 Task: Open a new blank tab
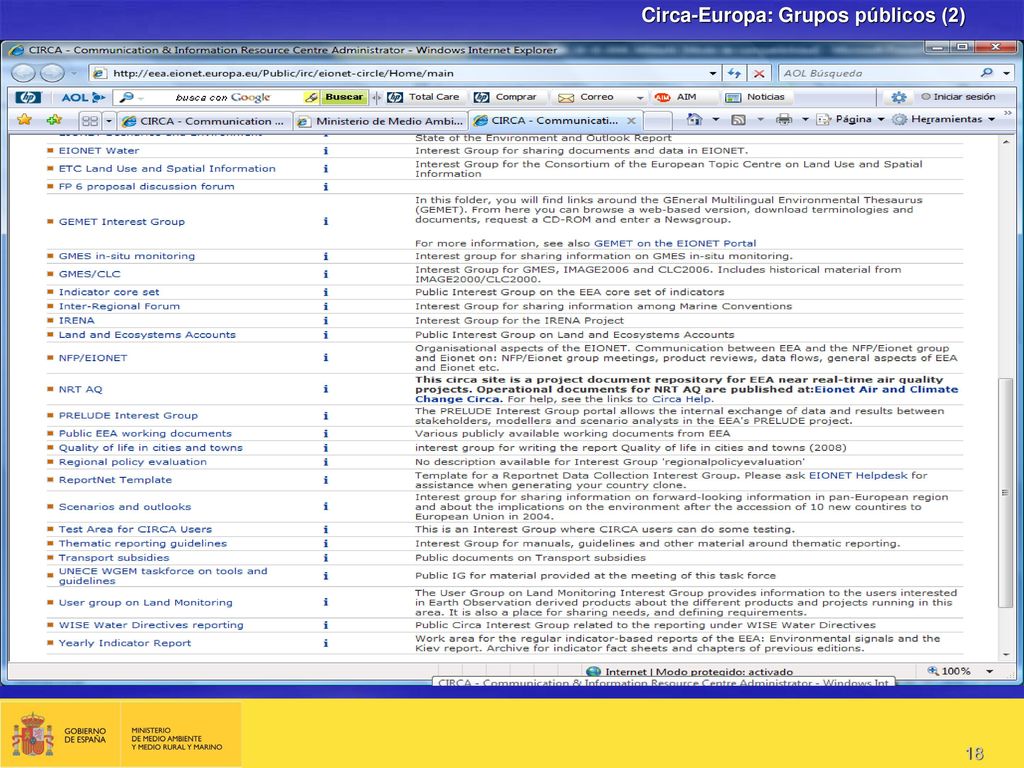click(x=658, y=121)
